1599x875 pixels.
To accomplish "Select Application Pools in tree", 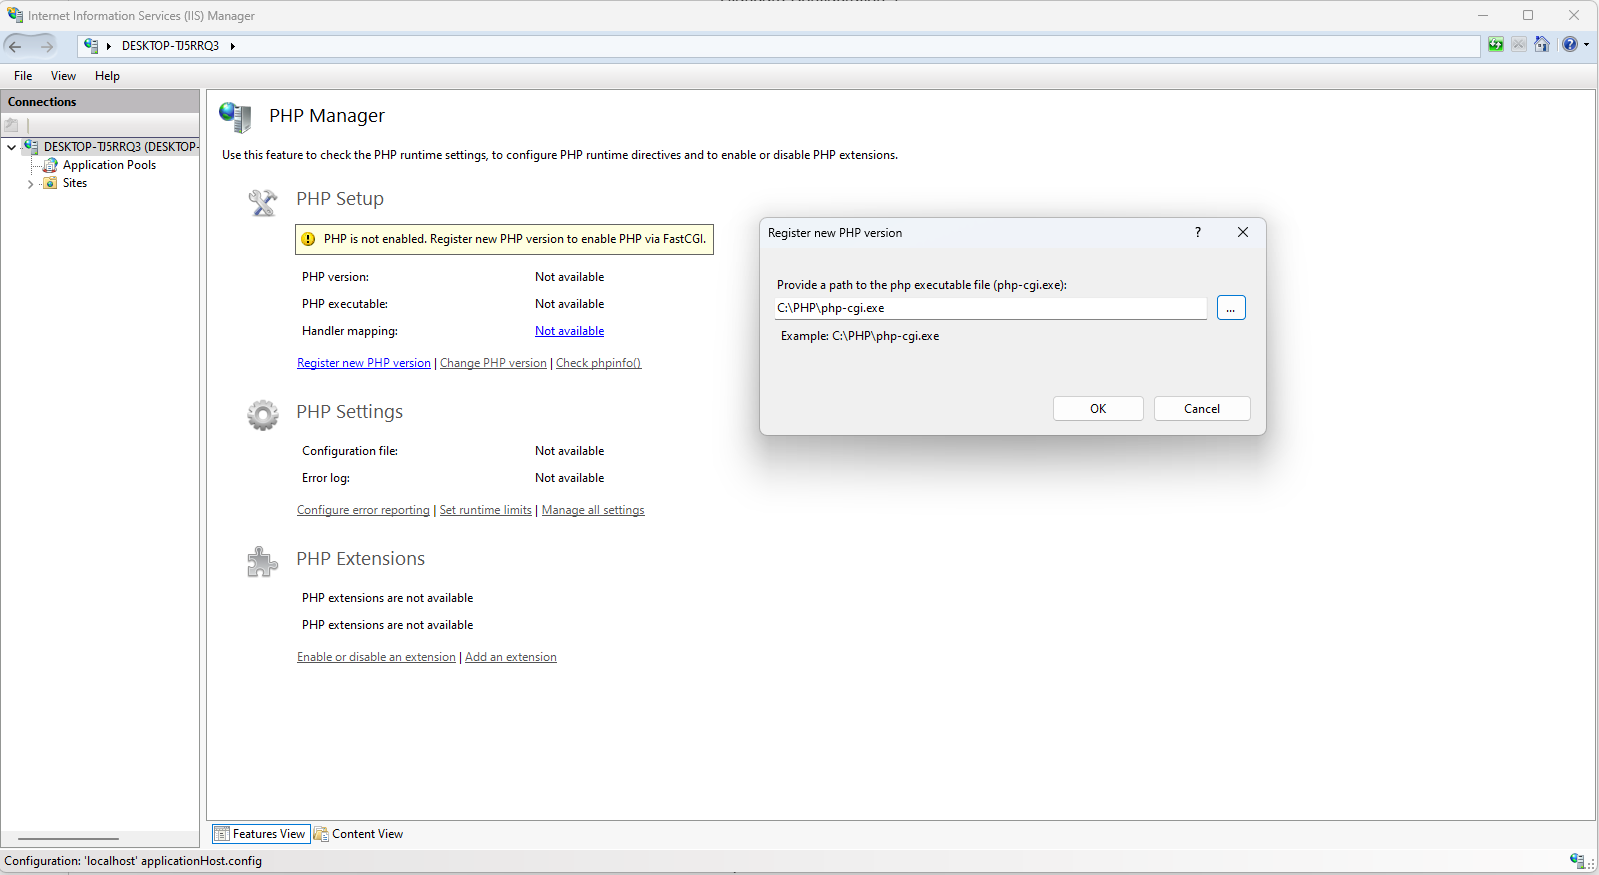I will pos(109,165).
